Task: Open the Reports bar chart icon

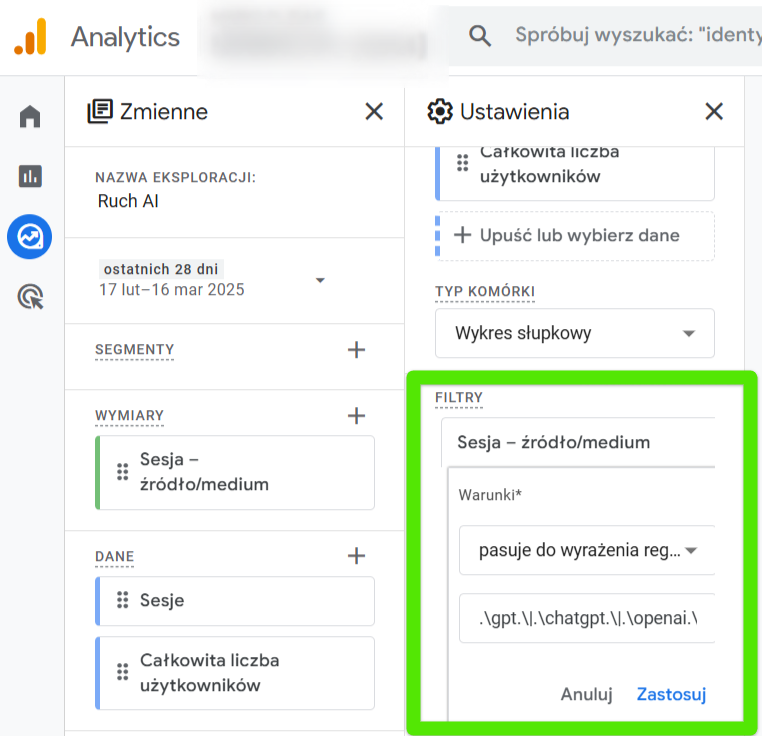Action: click(30, 177)
